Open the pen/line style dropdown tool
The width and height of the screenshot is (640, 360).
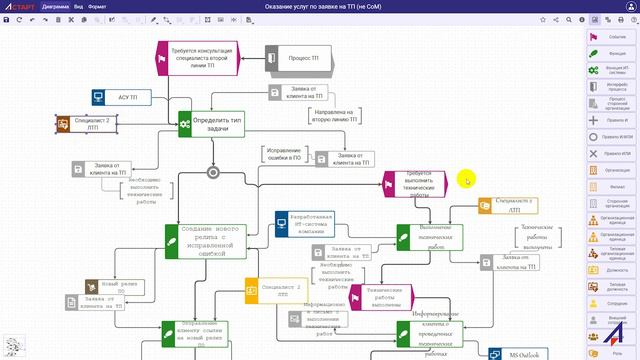(153, 20)
